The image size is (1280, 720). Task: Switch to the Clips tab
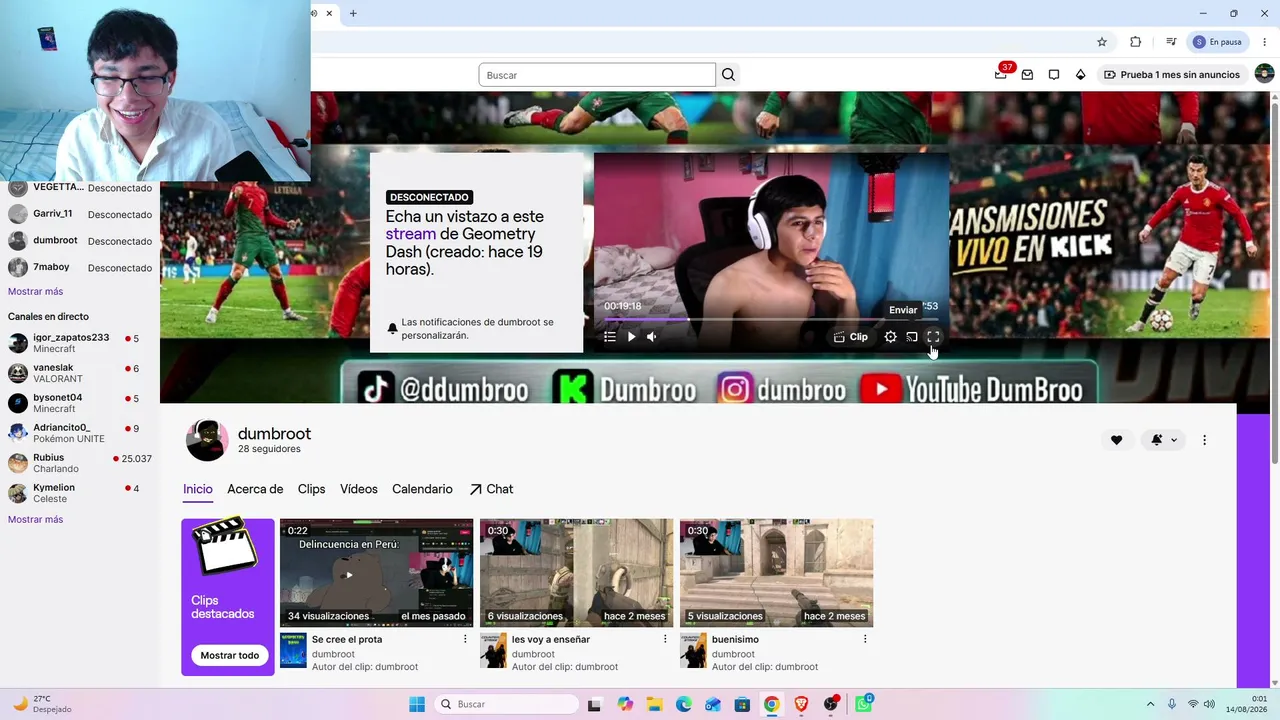[312, 489]
